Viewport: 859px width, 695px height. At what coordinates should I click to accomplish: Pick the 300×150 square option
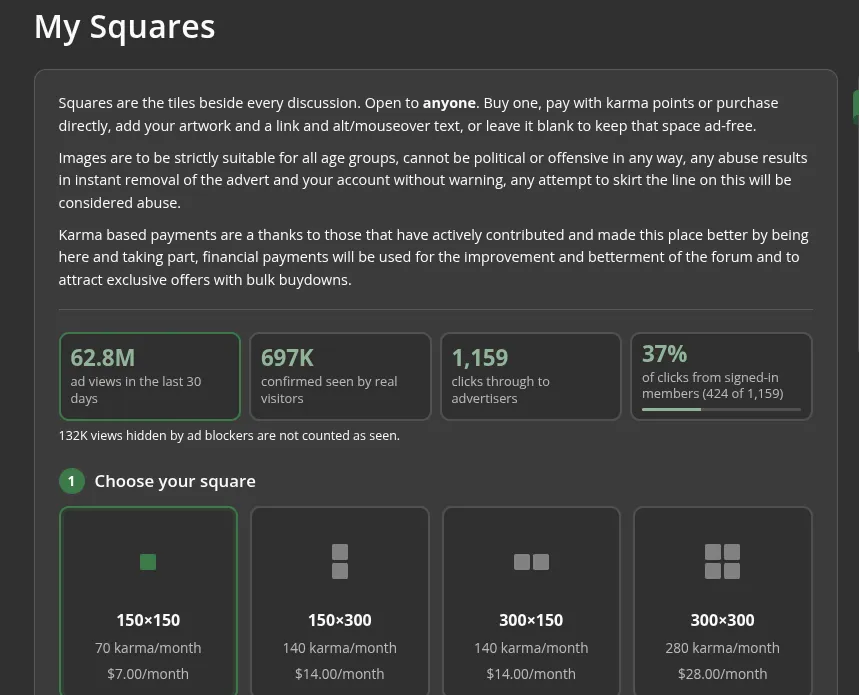point(531,601)
